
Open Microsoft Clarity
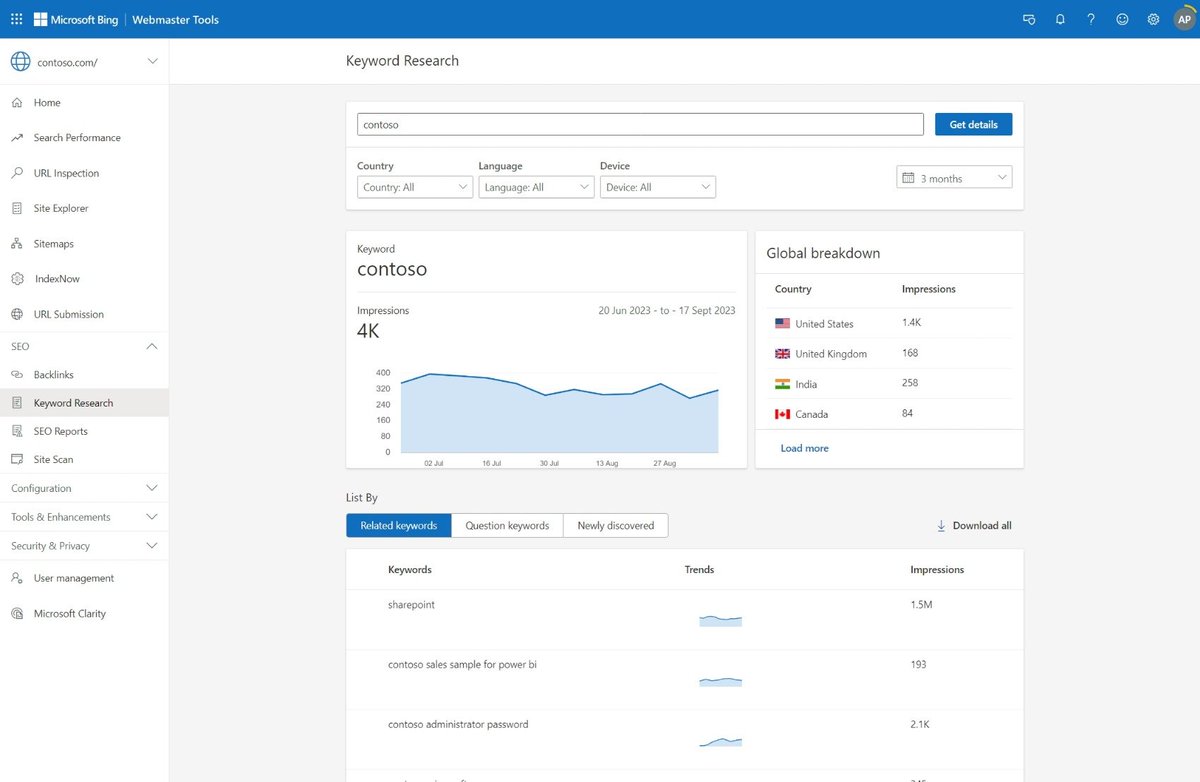(68, 613)
